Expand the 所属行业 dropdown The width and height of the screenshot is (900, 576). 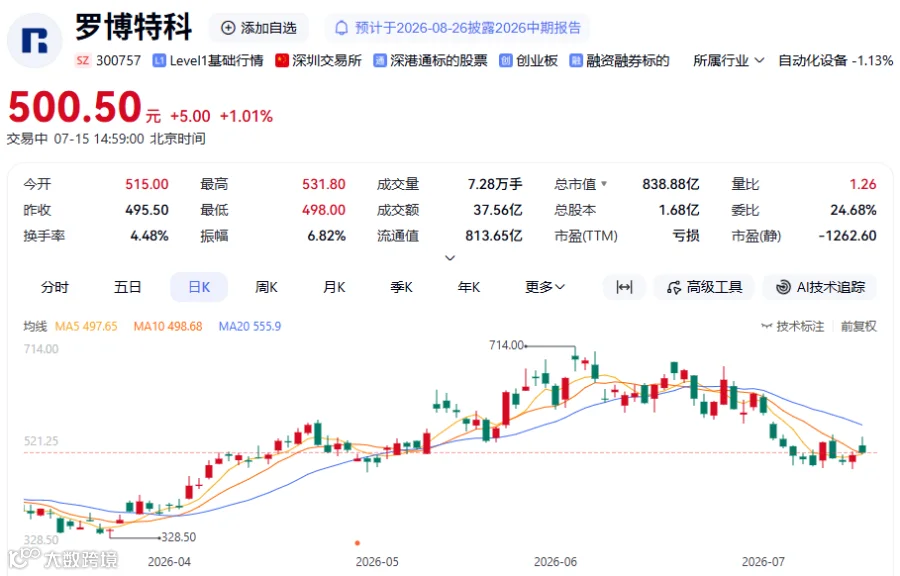pyautogui.click(x=728, y=60)
